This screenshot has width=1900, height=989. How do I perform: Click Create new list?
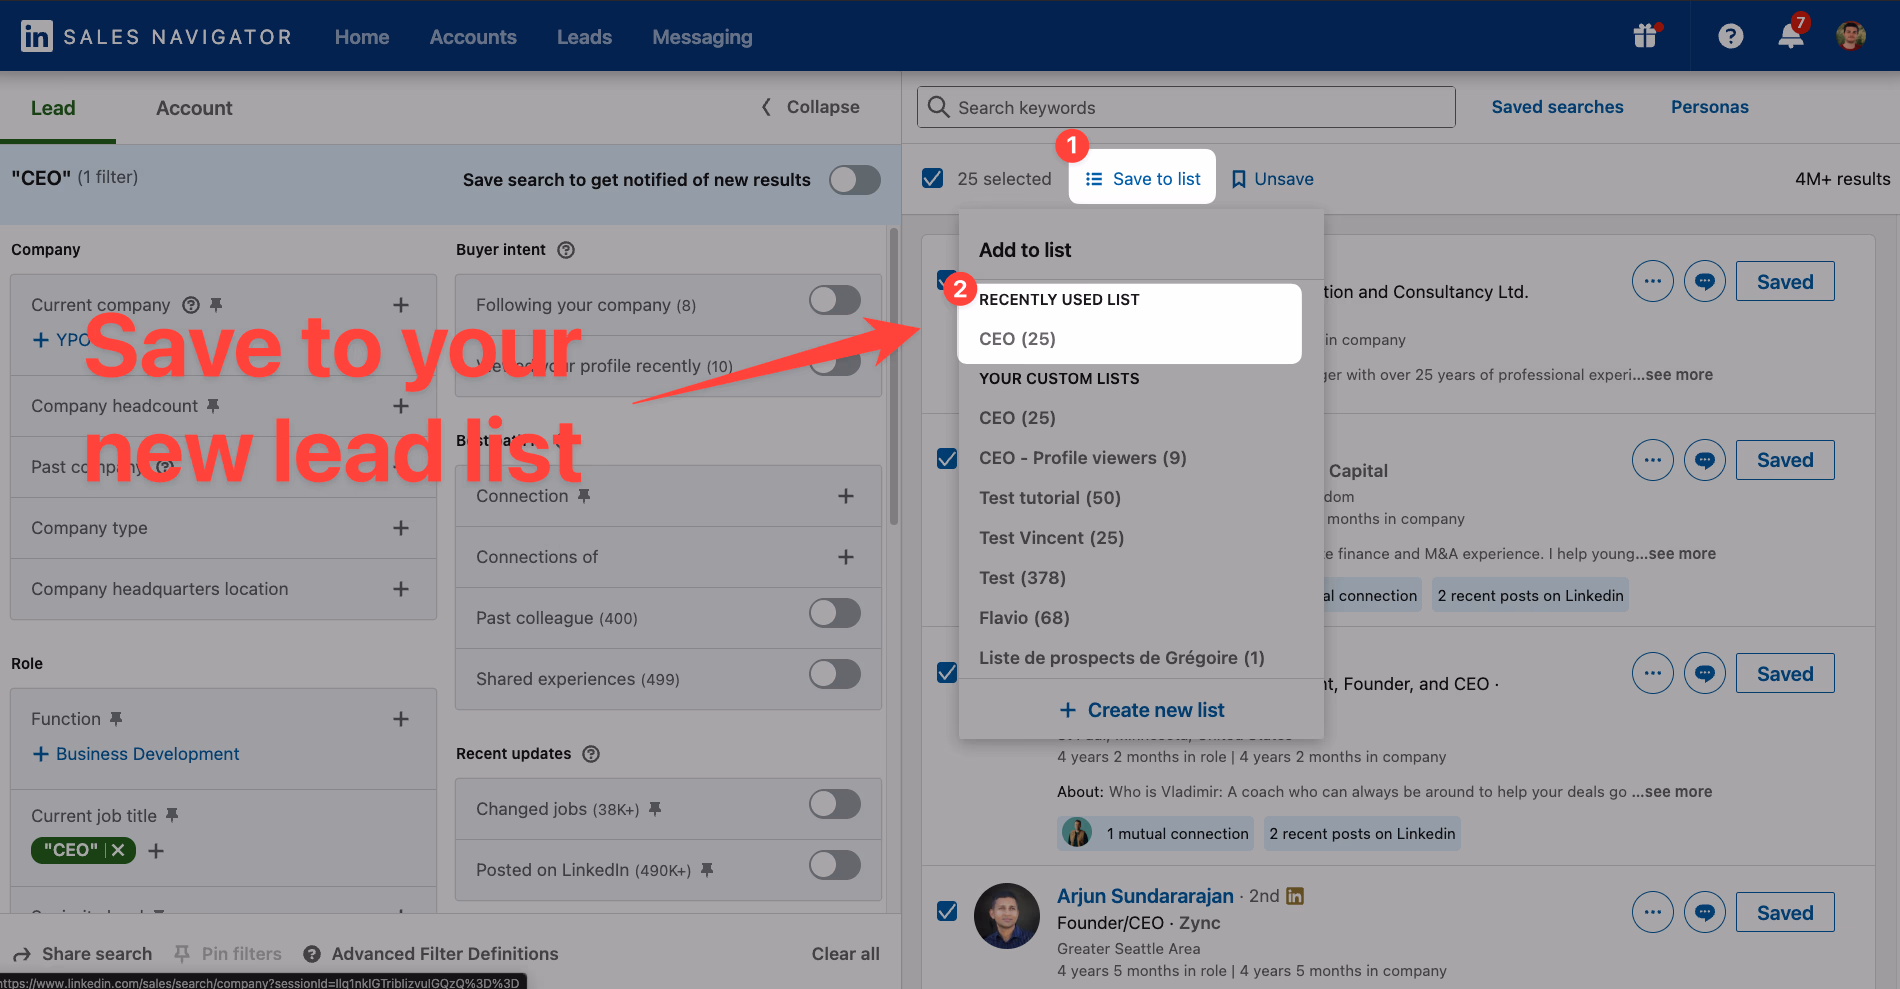(1141, 710)
